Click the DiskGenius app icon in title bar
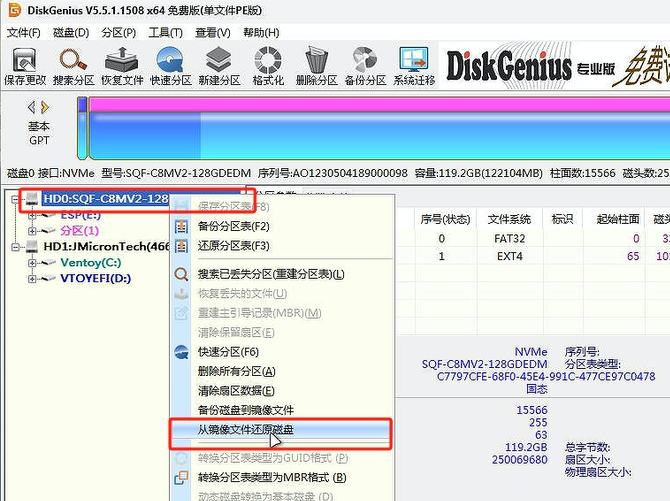The width and height of the screenshot is (670, 501). (14, 10)
